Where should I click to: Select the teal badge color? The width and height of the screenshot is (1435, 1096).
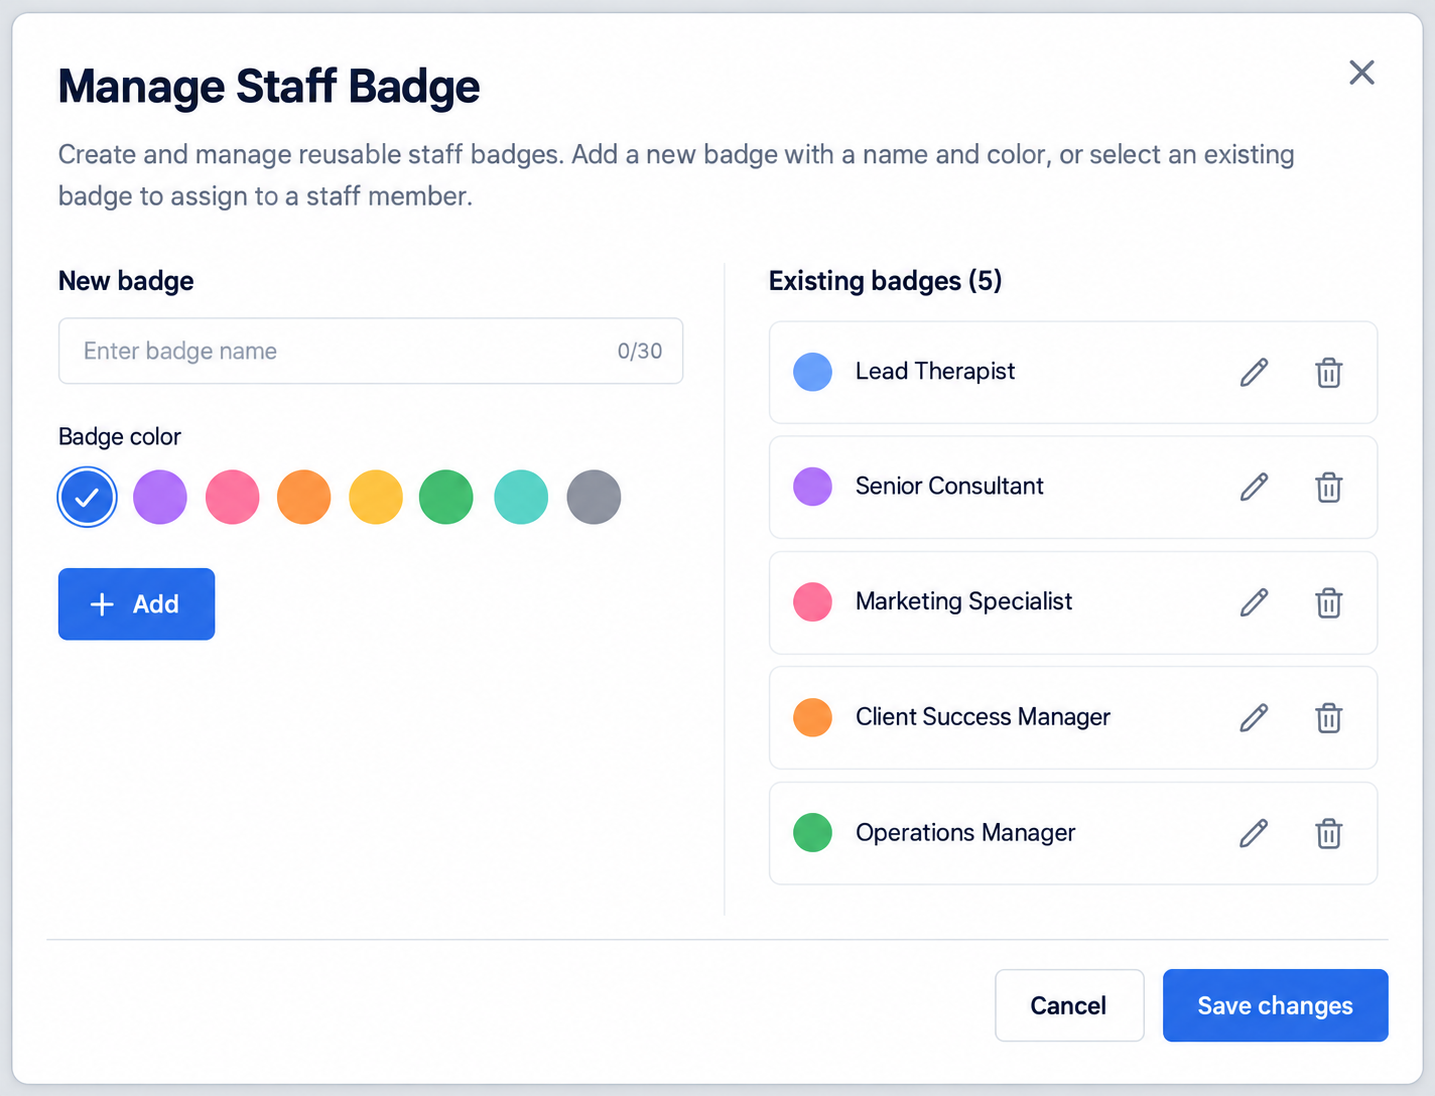(x=521, y=497)
